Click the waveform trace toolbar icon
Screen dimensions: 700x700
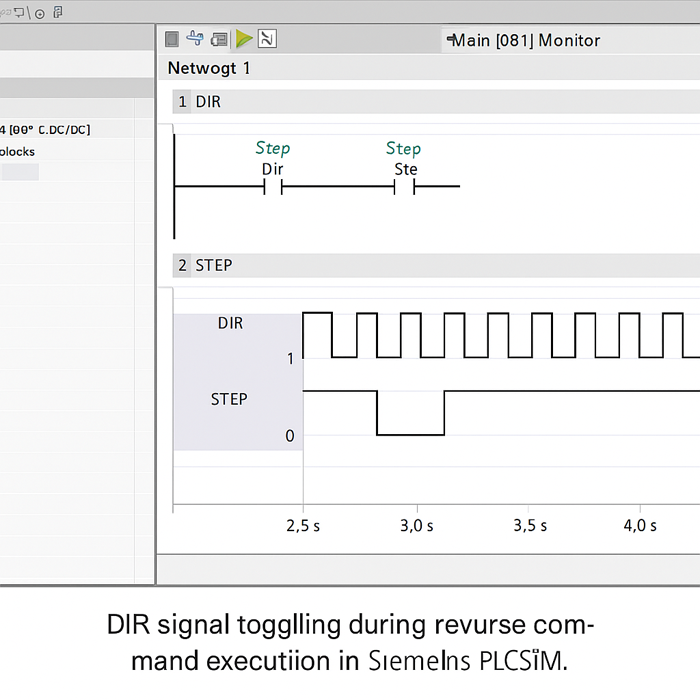pyautogui.click(x=267, y=39)
